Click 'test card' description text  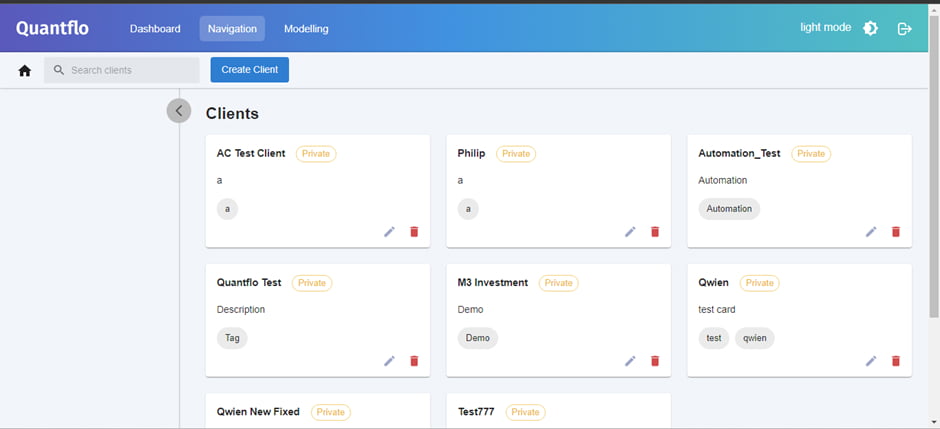click(717, 310)
